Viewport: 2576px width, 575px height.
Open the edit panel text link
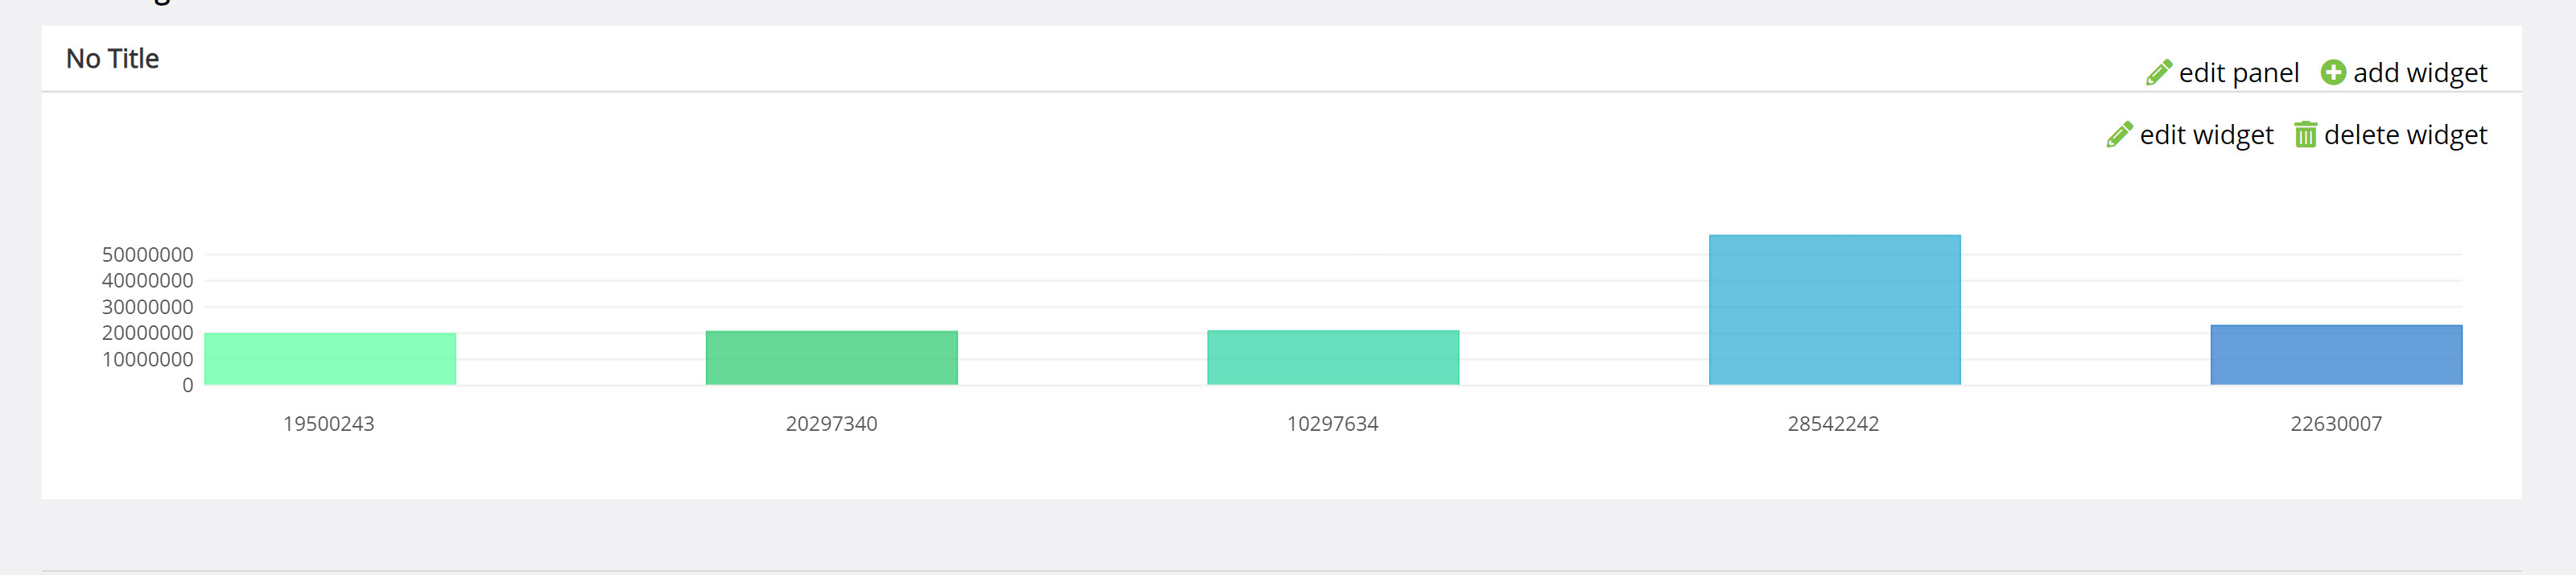click(x=2239, y=73)
